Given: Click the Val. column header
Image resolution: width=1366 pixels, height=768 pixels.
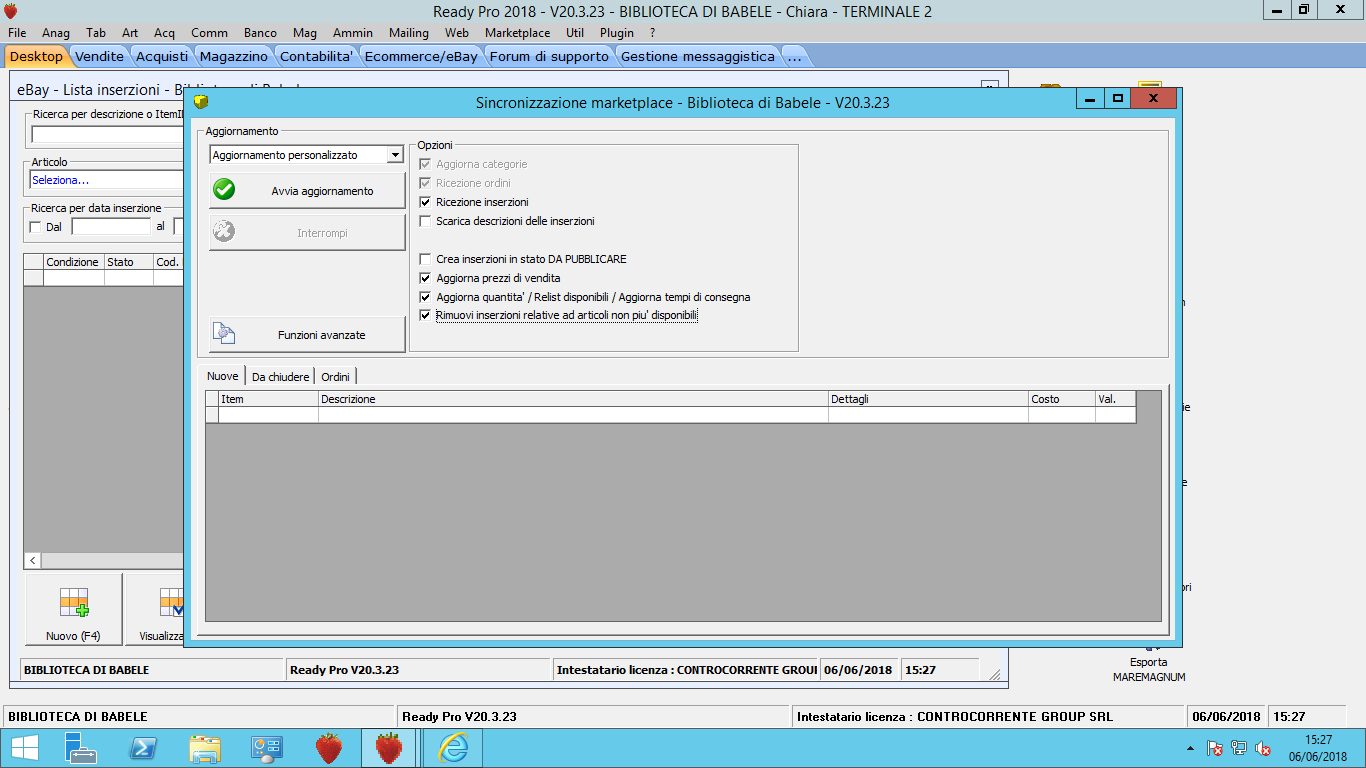Looking at the screenshot, I should (1115, 399).
